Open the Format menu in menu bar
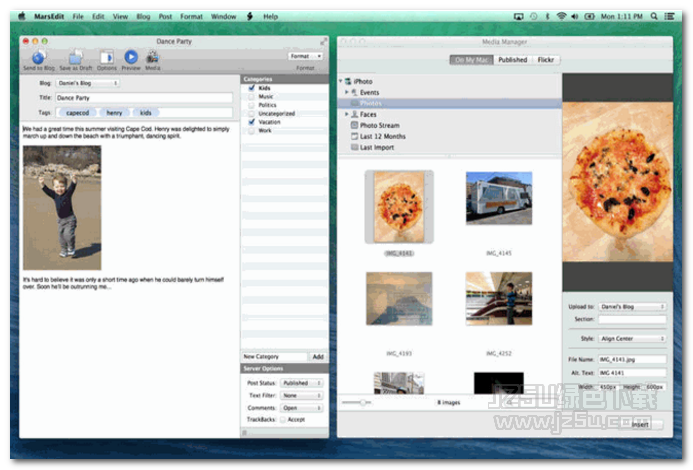Viewport: 693px width, 470px height. [191, 16]
